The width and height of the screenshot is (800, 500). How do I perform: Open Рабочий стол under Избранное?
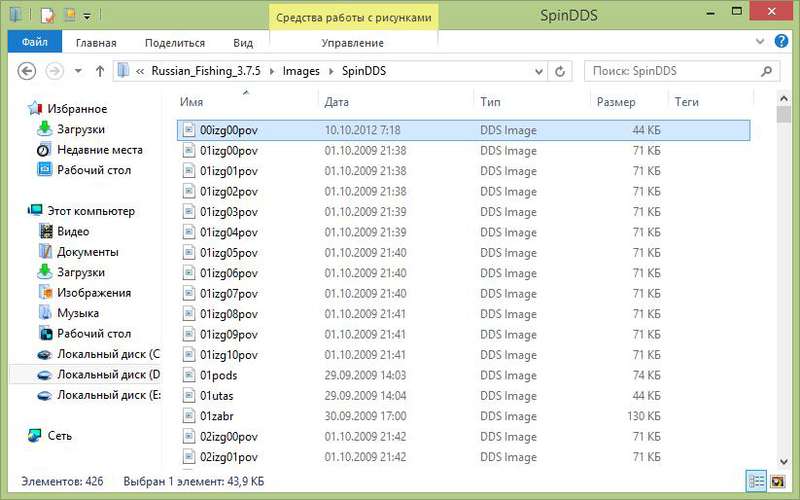(x=94, y=170)
